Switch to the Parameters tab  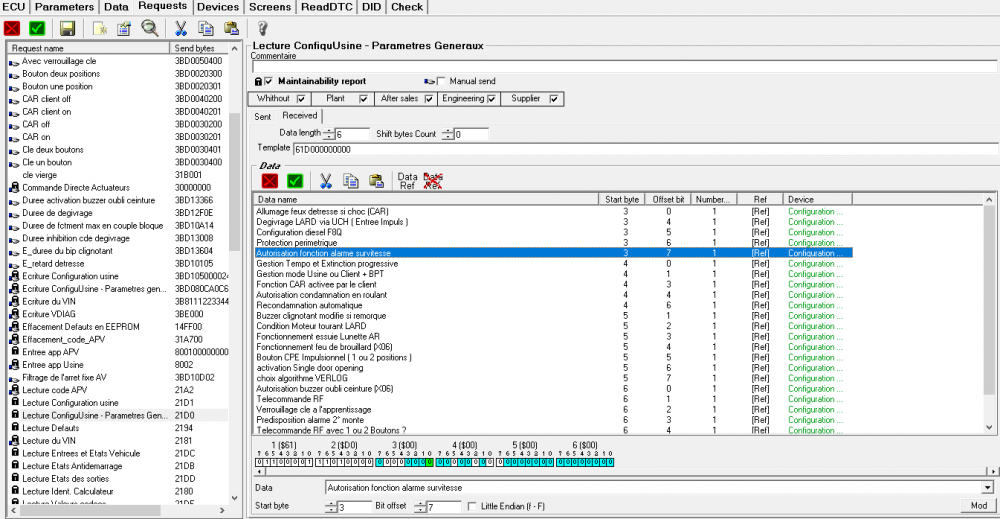click(64, 7)
